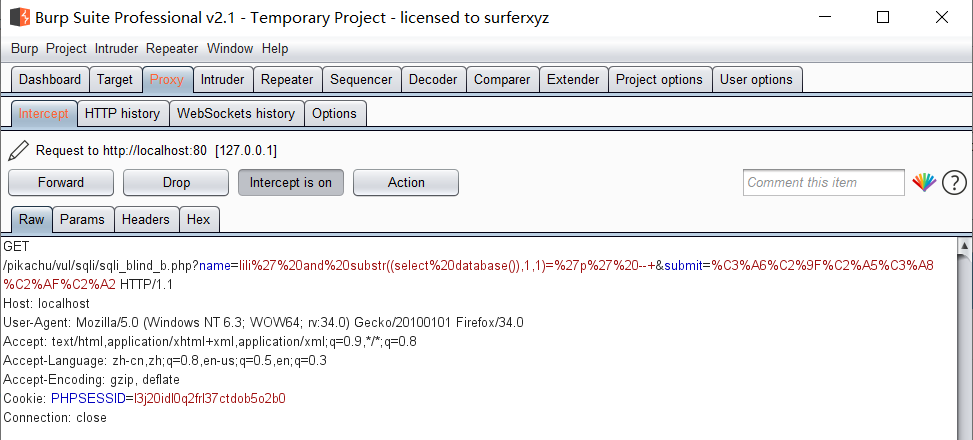This screenshot has height=440, width=973.
Task: Open the Comparer tab
Action: click(x=502, y=79)
